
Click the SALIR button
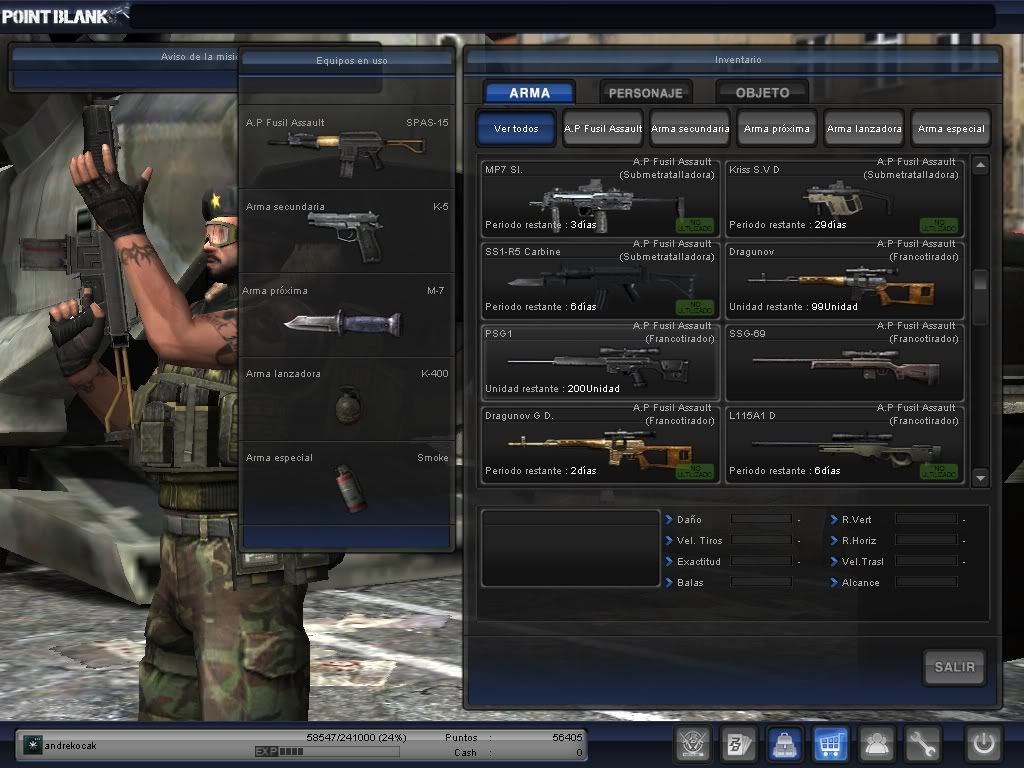tap(954, 667)
